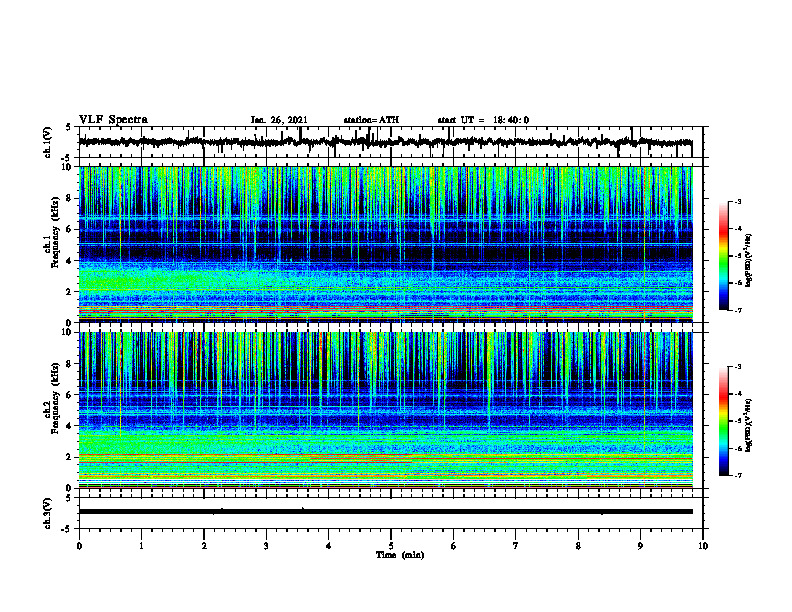Click time axis tick label "1"
792x612 pixels.
(141, 546)
